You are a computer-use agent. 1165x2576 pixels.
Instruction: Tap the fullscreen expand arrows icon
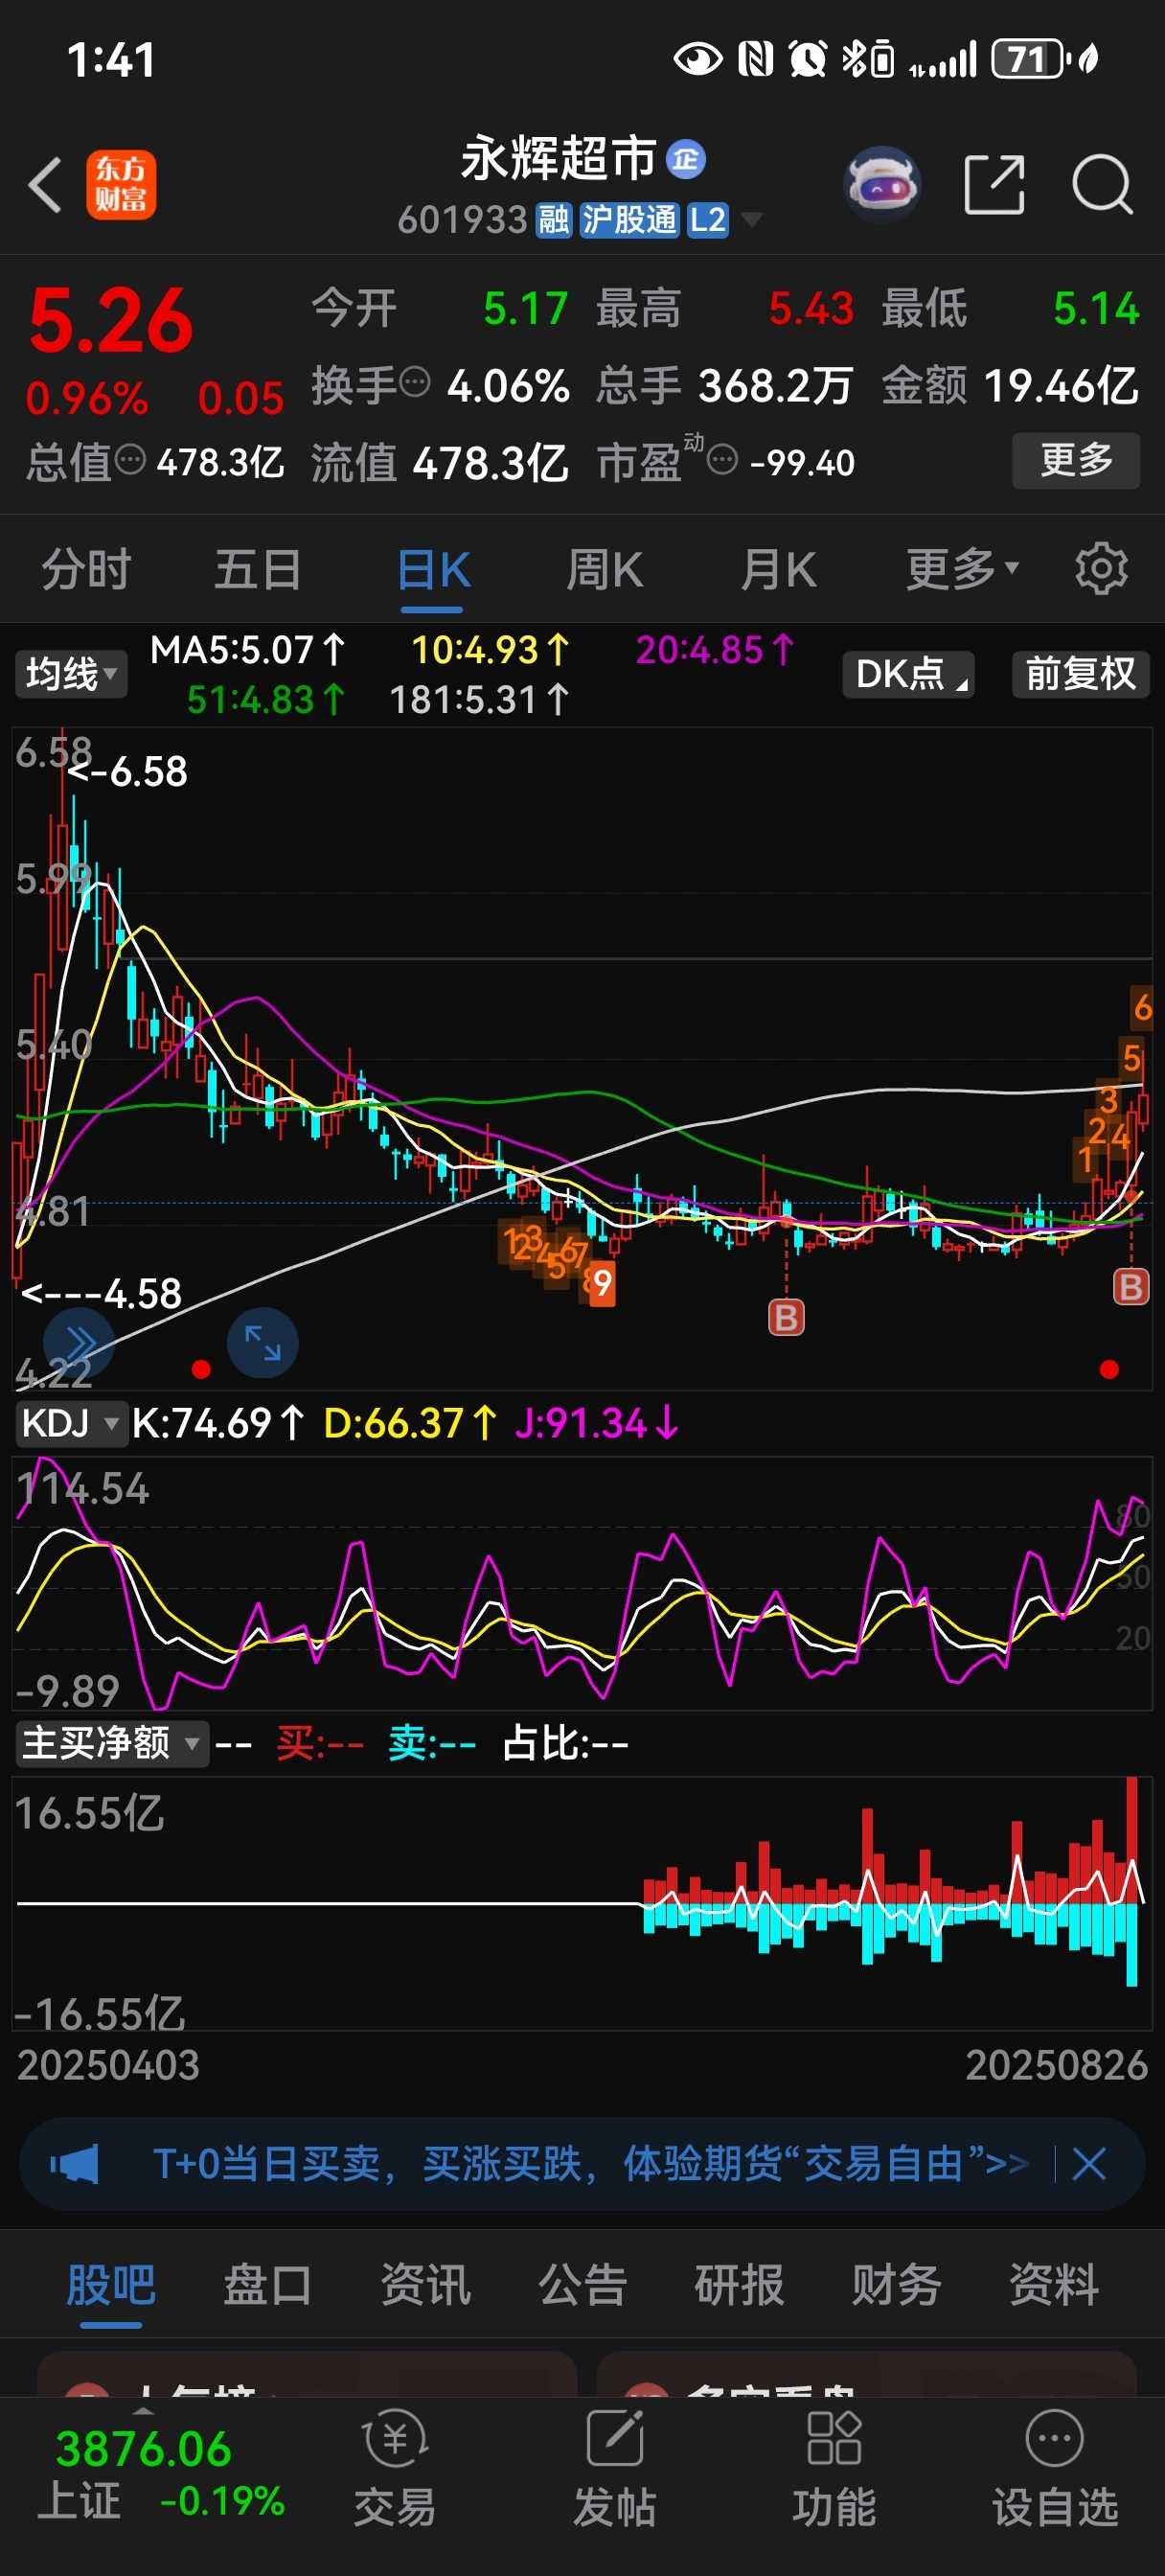[x=263, y=1342]
